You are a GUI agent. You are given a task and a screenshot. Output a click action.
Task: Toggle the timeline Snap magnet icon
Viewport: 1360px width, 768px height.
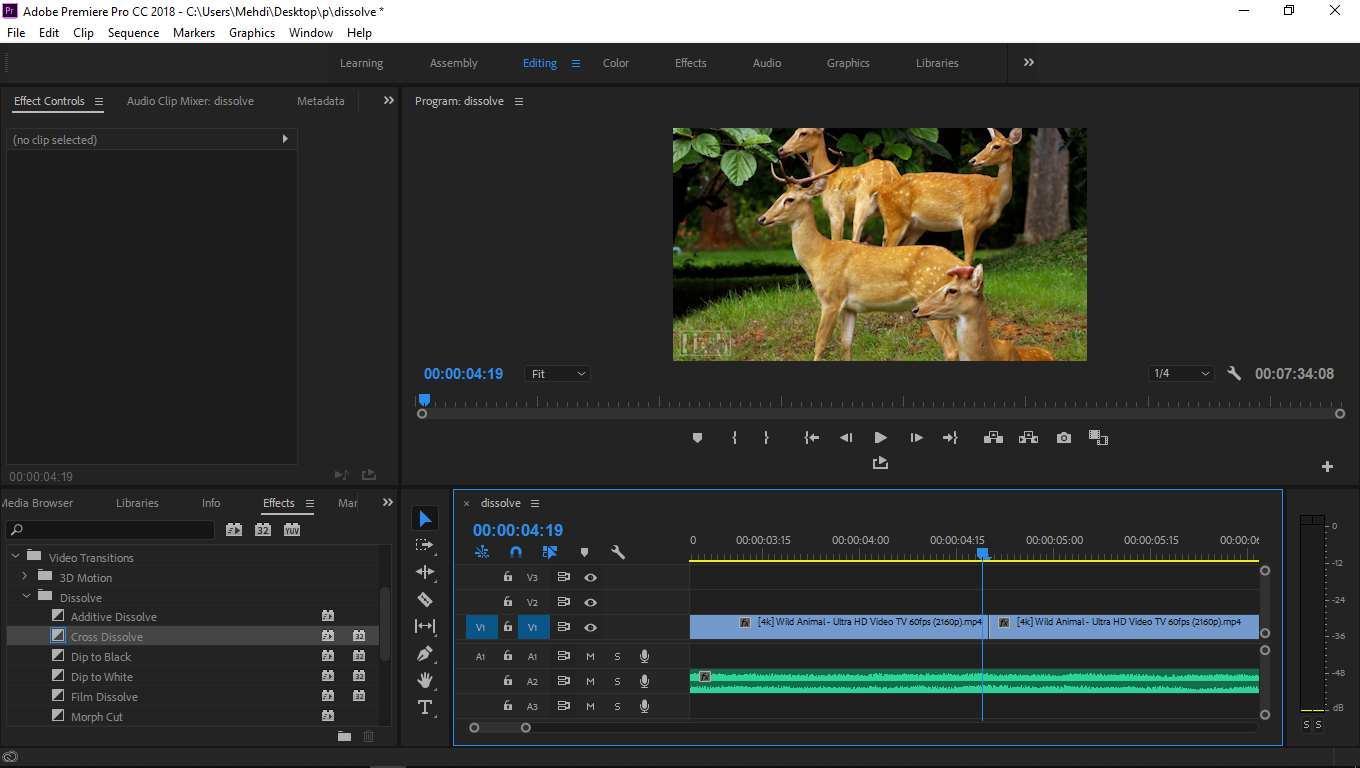click(x=516, y=552)
